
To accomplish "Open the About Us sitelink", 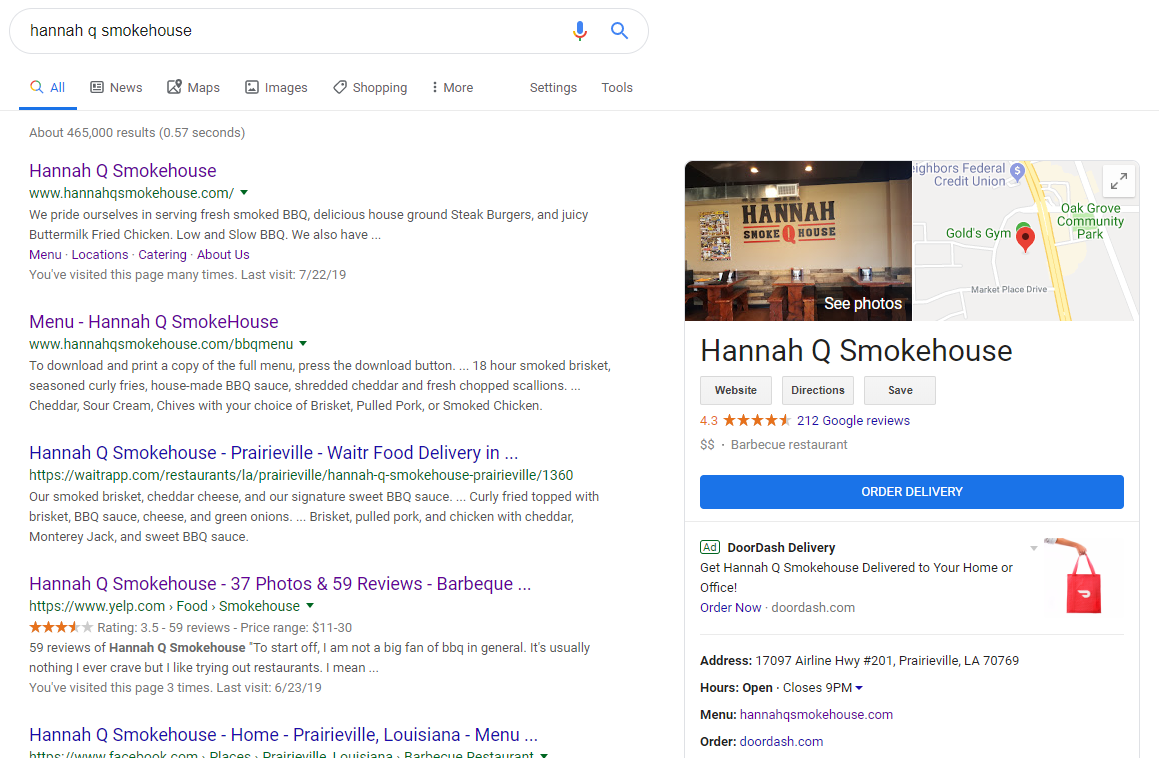I will (223, 254).
